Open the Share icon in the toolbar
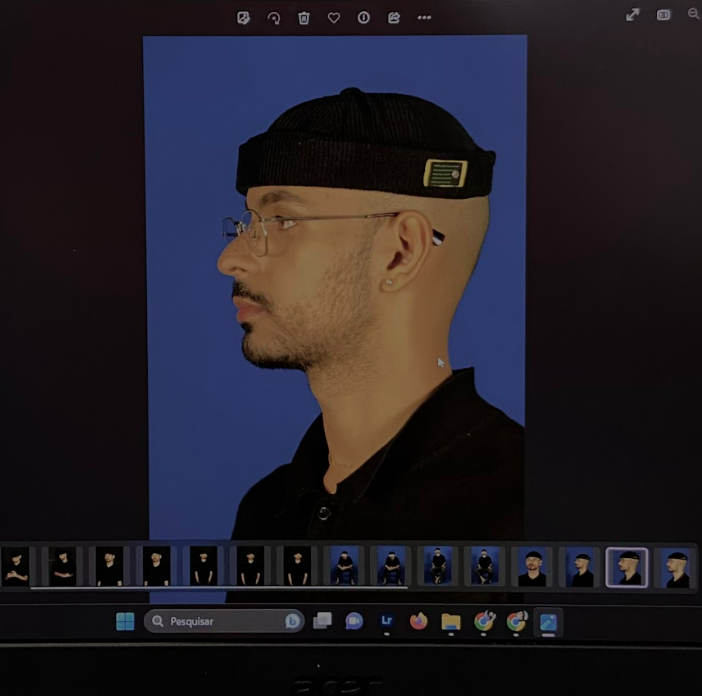The height and width of the screenshot is (696, 702). (394, 17)
